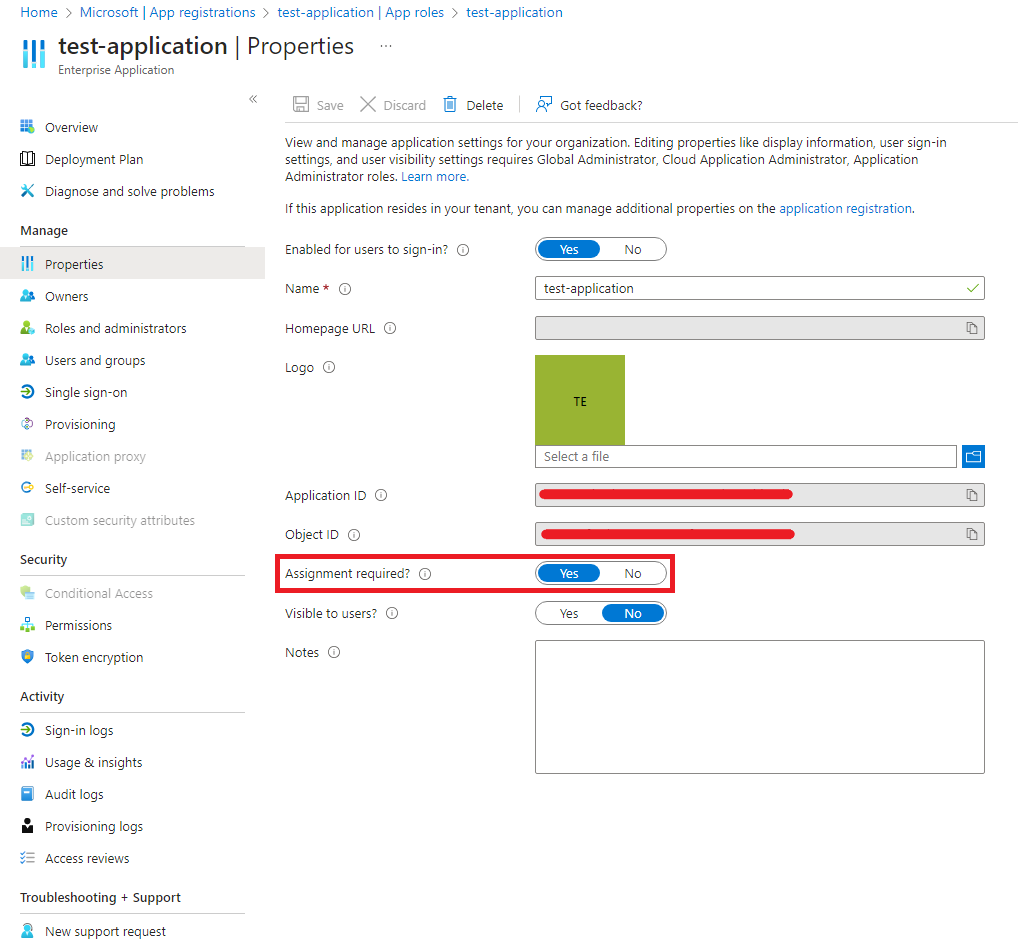Copy the Application ID to clipboard

coord(971,495)
